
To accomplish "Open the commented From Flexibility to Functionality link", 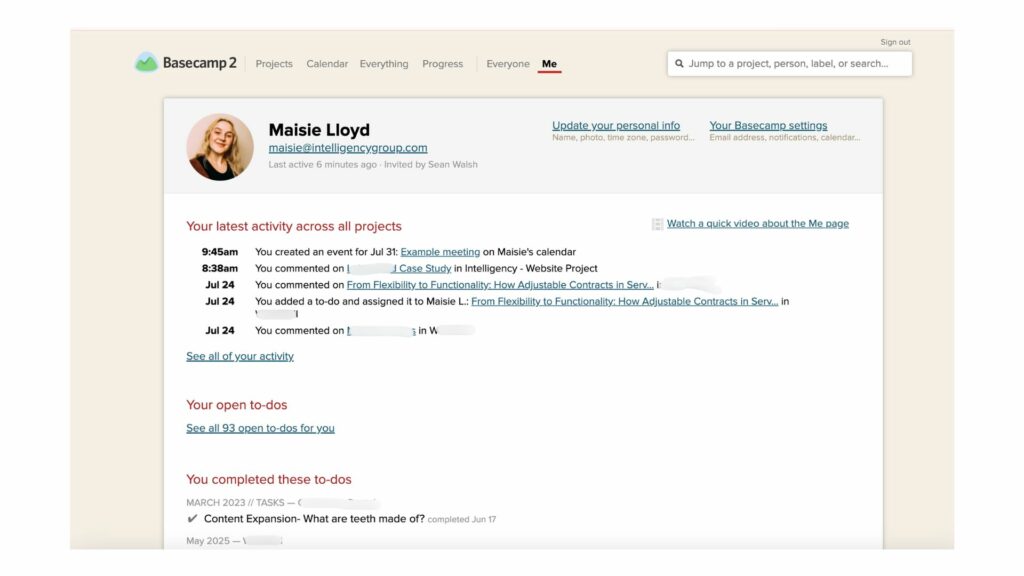I will click(x=500, y=285).
